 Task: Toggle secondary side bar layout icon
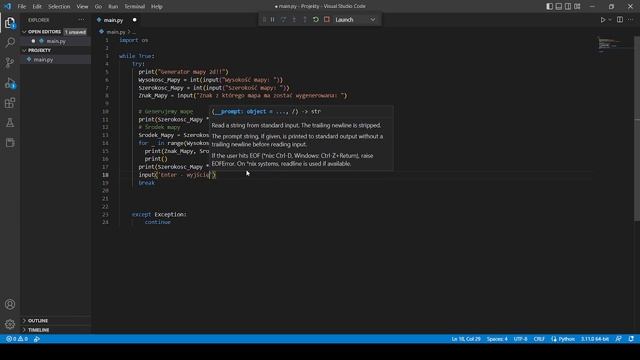tap(568, 7)
